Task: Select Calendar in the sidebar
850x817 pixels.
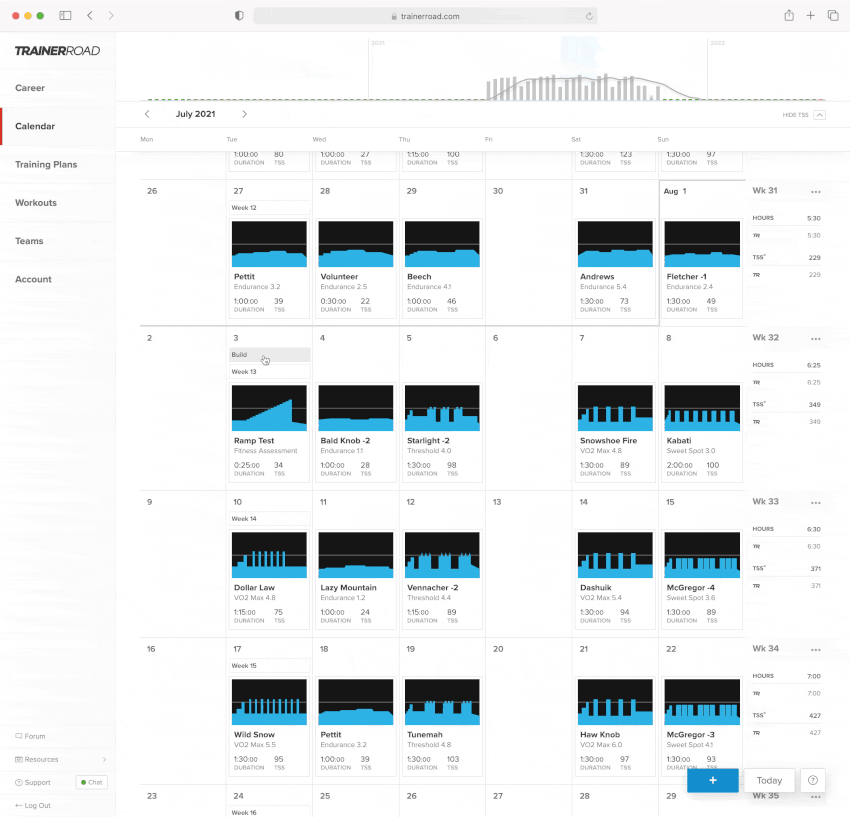Action: tap(35, 126)
